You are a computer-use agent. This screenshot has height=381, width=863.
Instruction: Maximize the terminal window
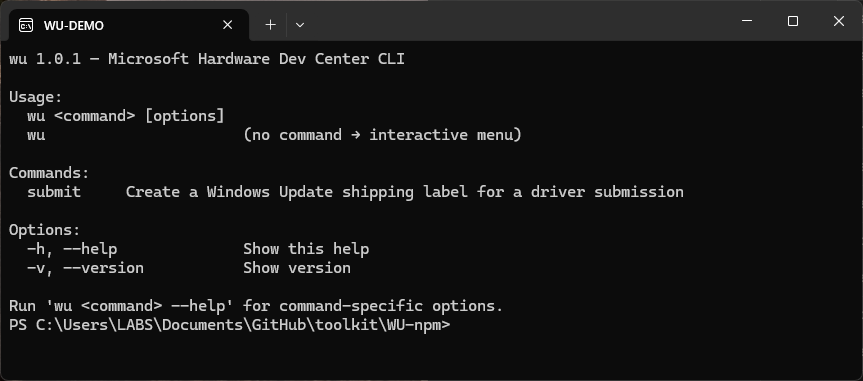793,21
